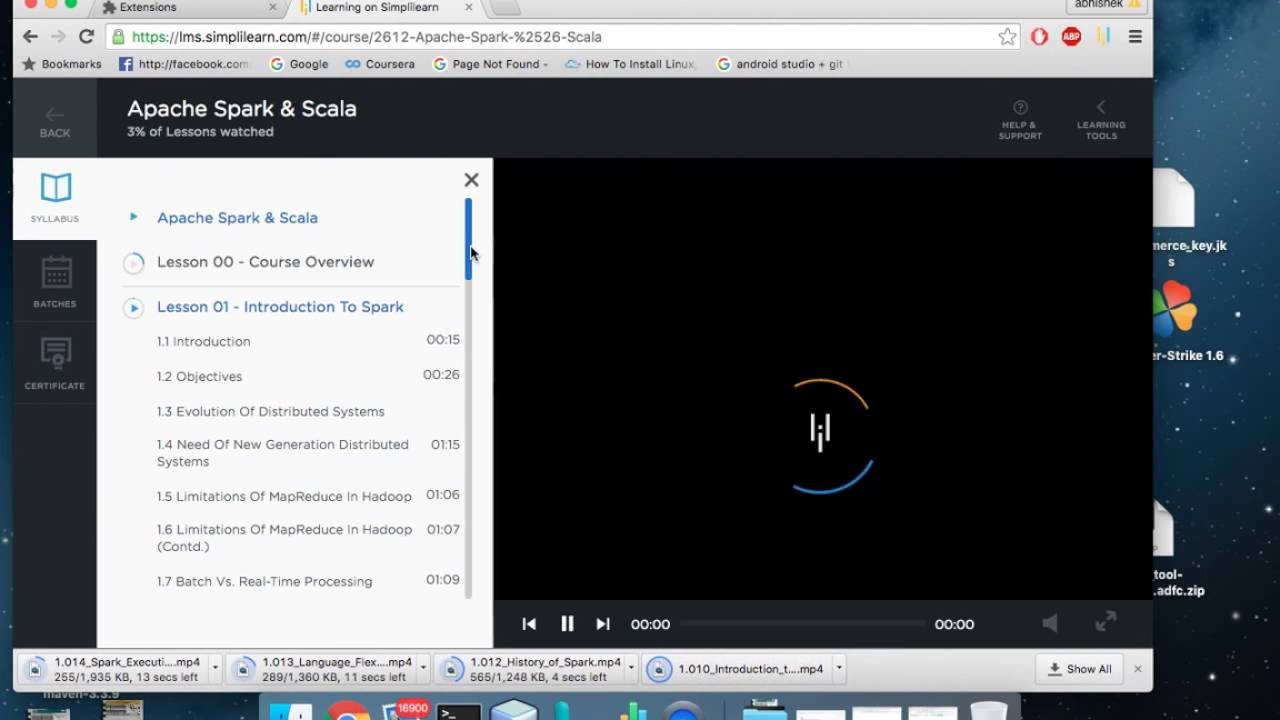This screenshot has height=720, width=1280.
Task: Close the syllabus panel with the X
Action: click(471, 180)
